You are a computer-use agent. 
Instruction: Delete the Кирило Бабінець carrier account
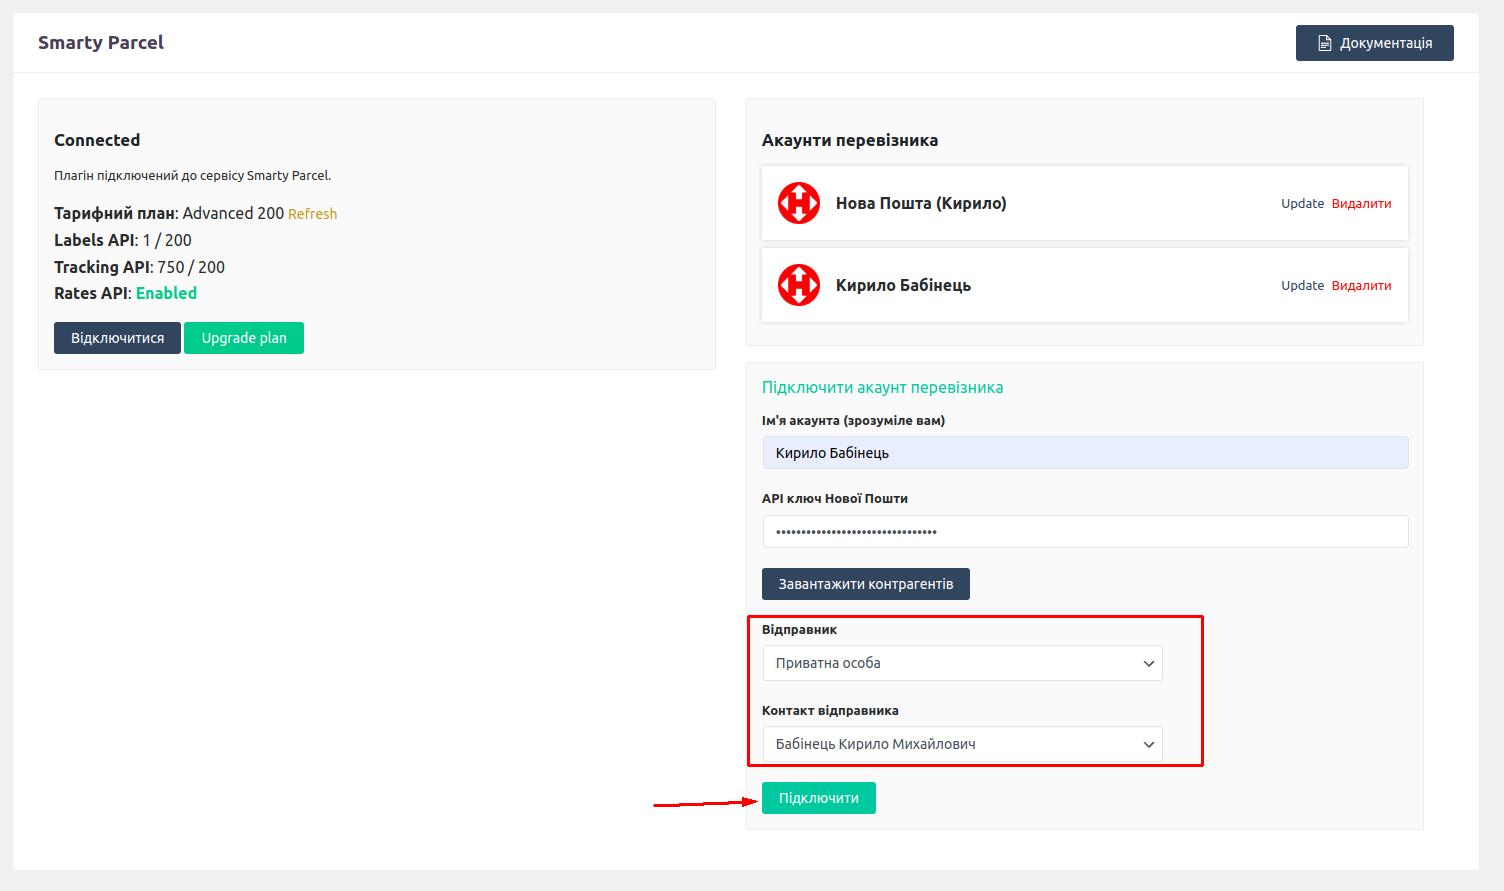coord(1361,285)
